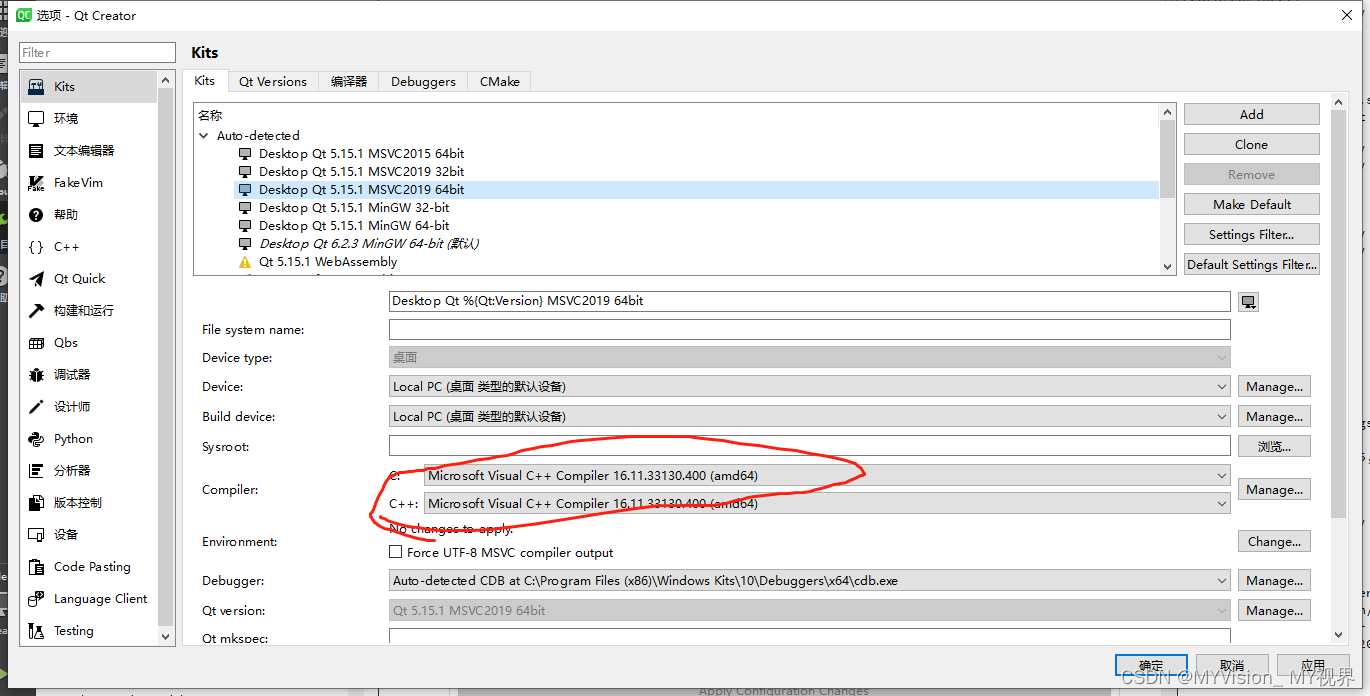The width and height of the screenshot is (1370, 696).
Task: Select kit Desktop Qt 5.15.1 MinGW 32-bit
Action: click(x=354, y=208)
